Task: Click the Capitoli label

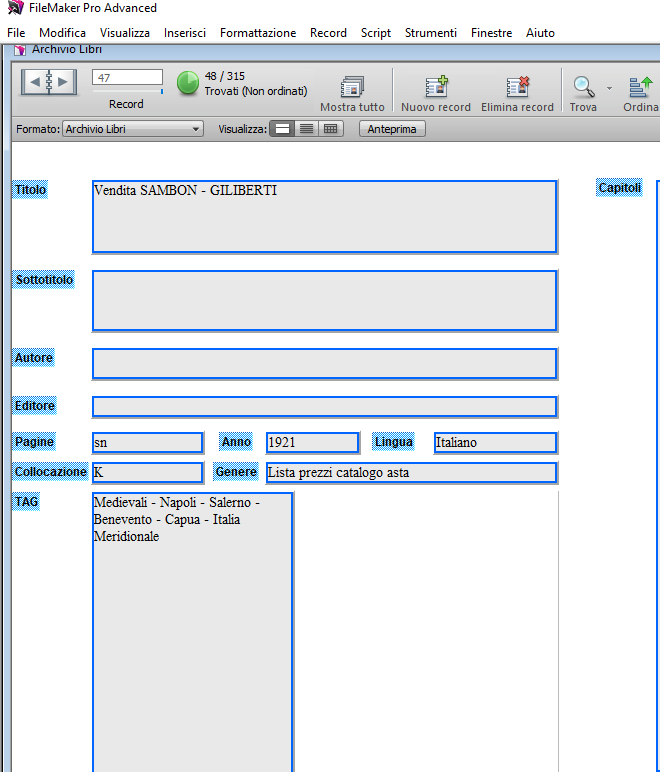Action: click(619, 188)
